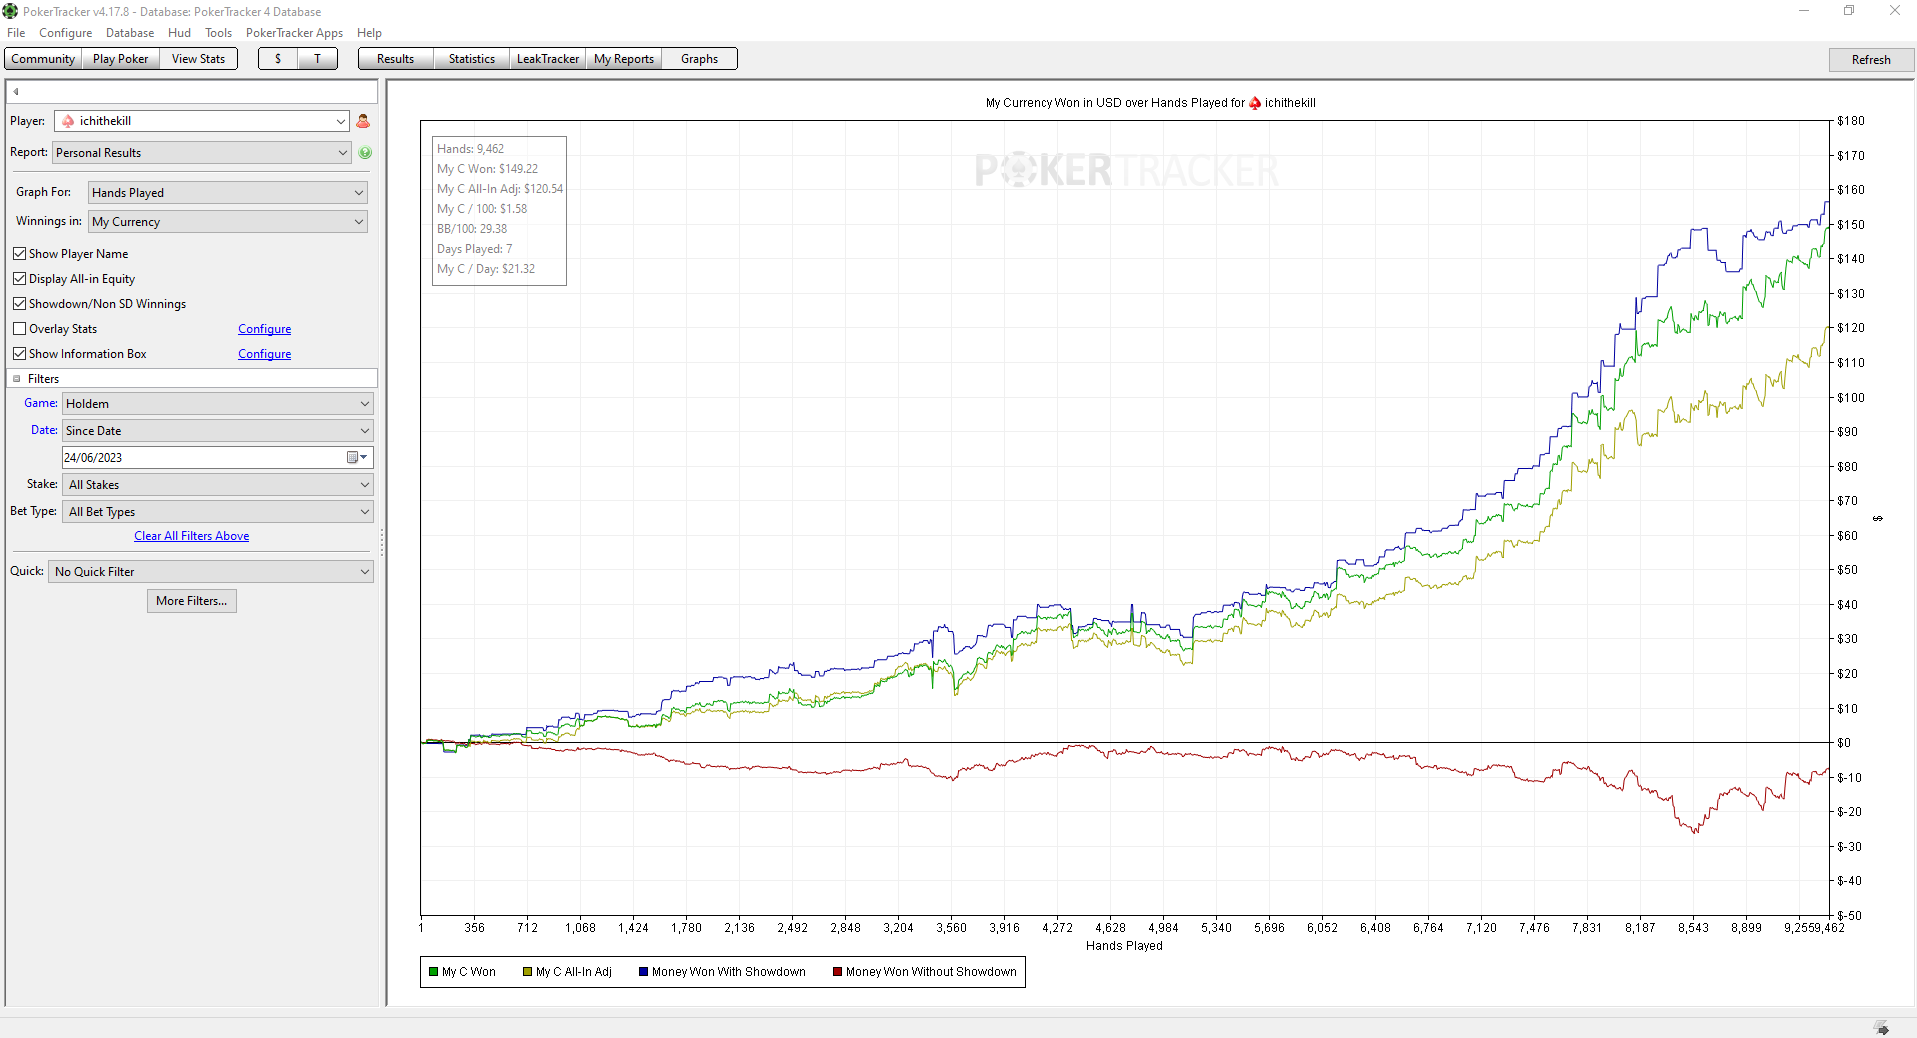
Task: Select the cash games $ button
Action: [278, 59]
